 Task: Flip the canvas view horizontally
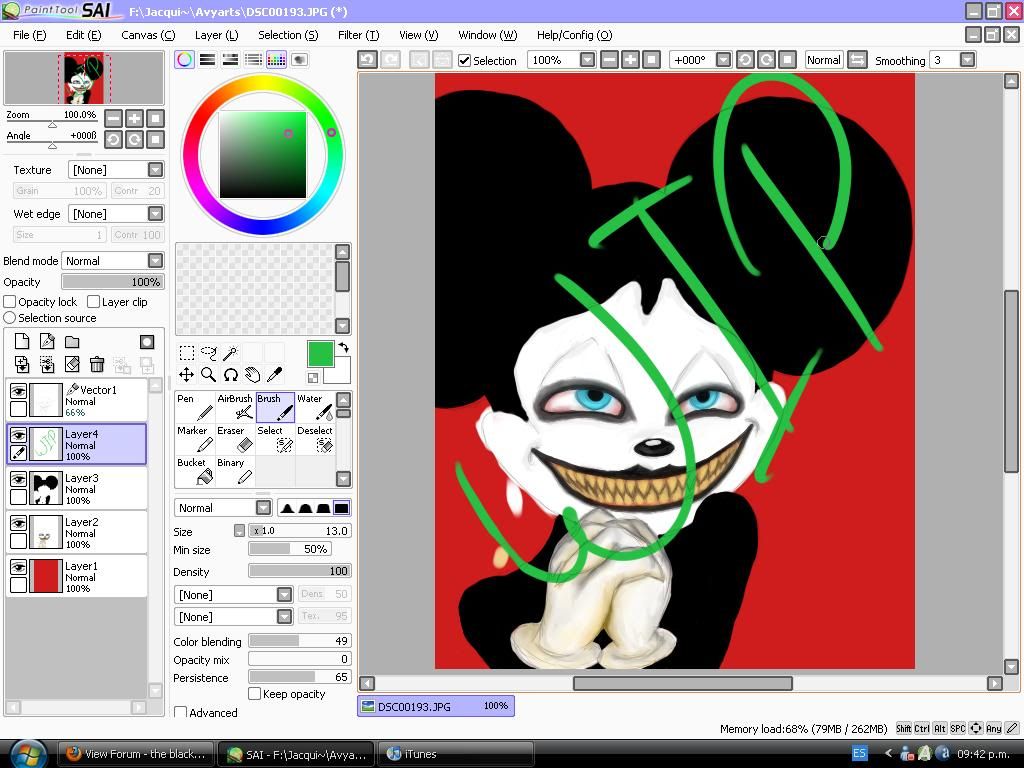[x=857, y=60]
